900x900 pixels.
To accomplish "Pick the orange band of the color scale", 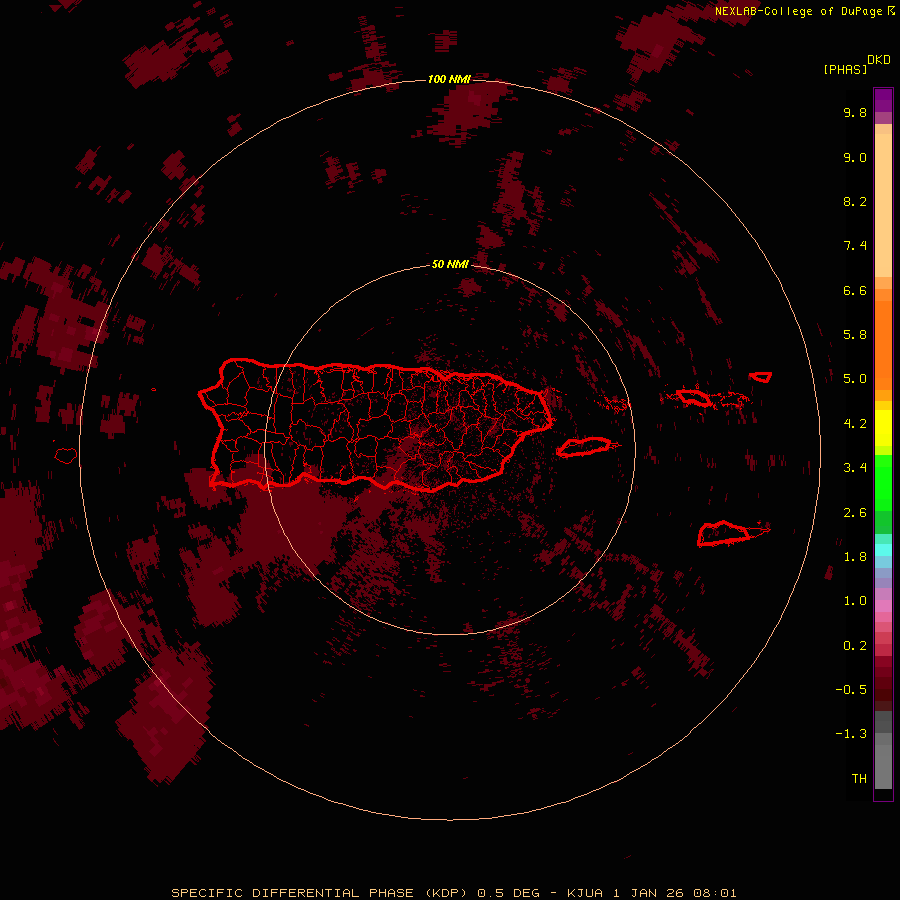I will 883,345.
